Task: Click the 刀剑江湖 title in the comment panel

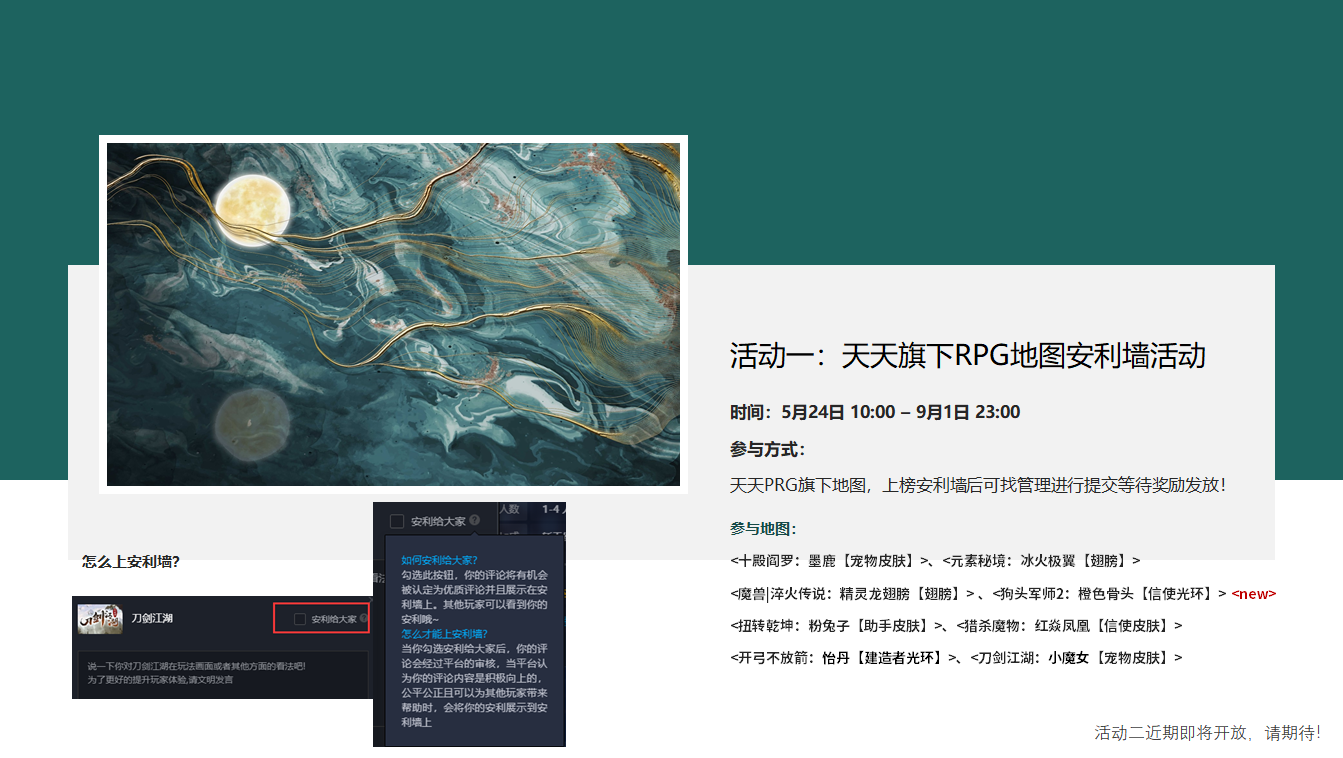Action: [x=152, y=619]
